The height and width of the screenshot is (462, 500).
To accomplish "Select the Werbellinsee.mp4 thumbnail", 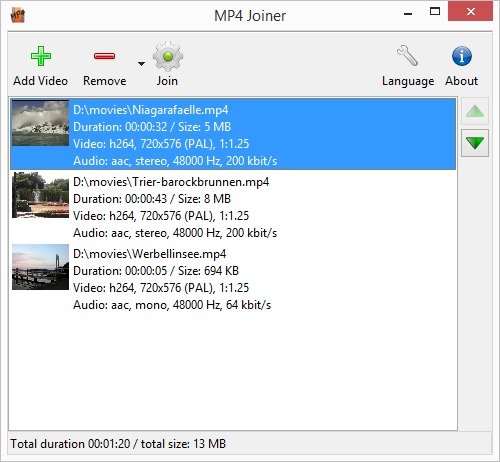I will [x=40, y=267].
